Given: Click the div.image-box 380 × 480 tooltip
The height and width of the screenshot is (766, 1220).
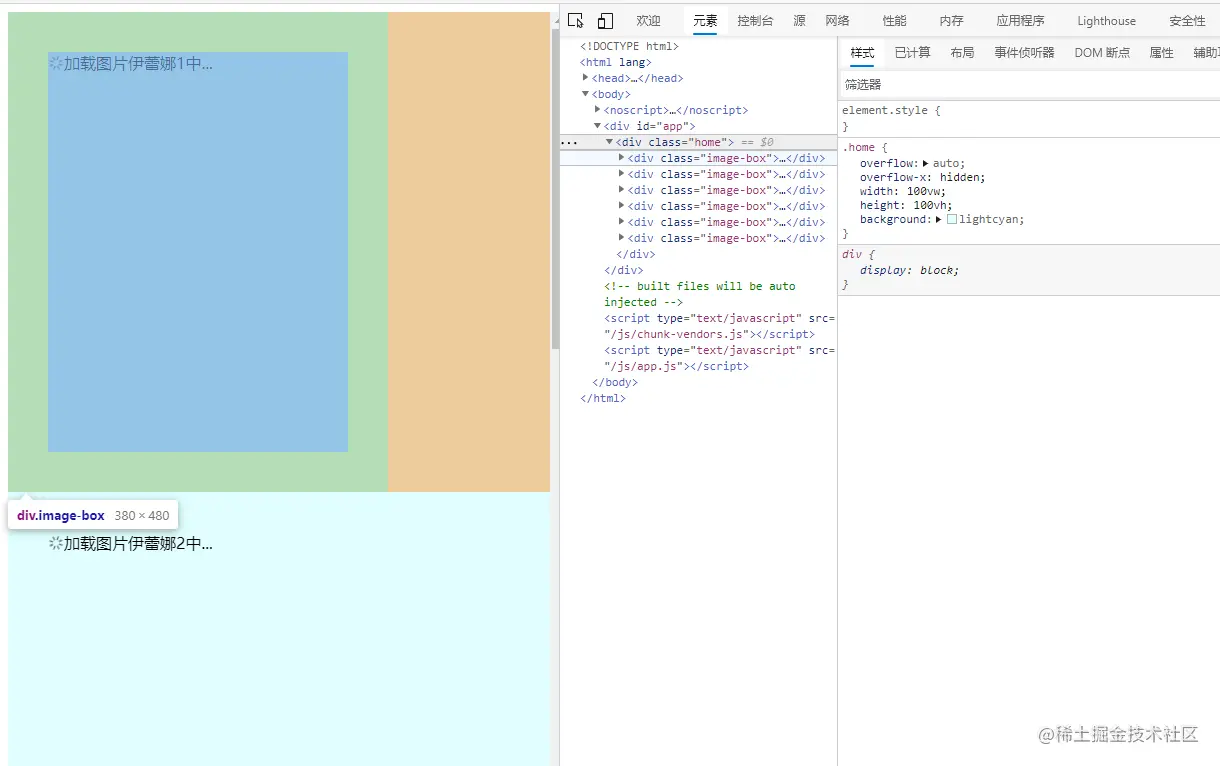Looking at the screenshot, I should coord(93,515).
